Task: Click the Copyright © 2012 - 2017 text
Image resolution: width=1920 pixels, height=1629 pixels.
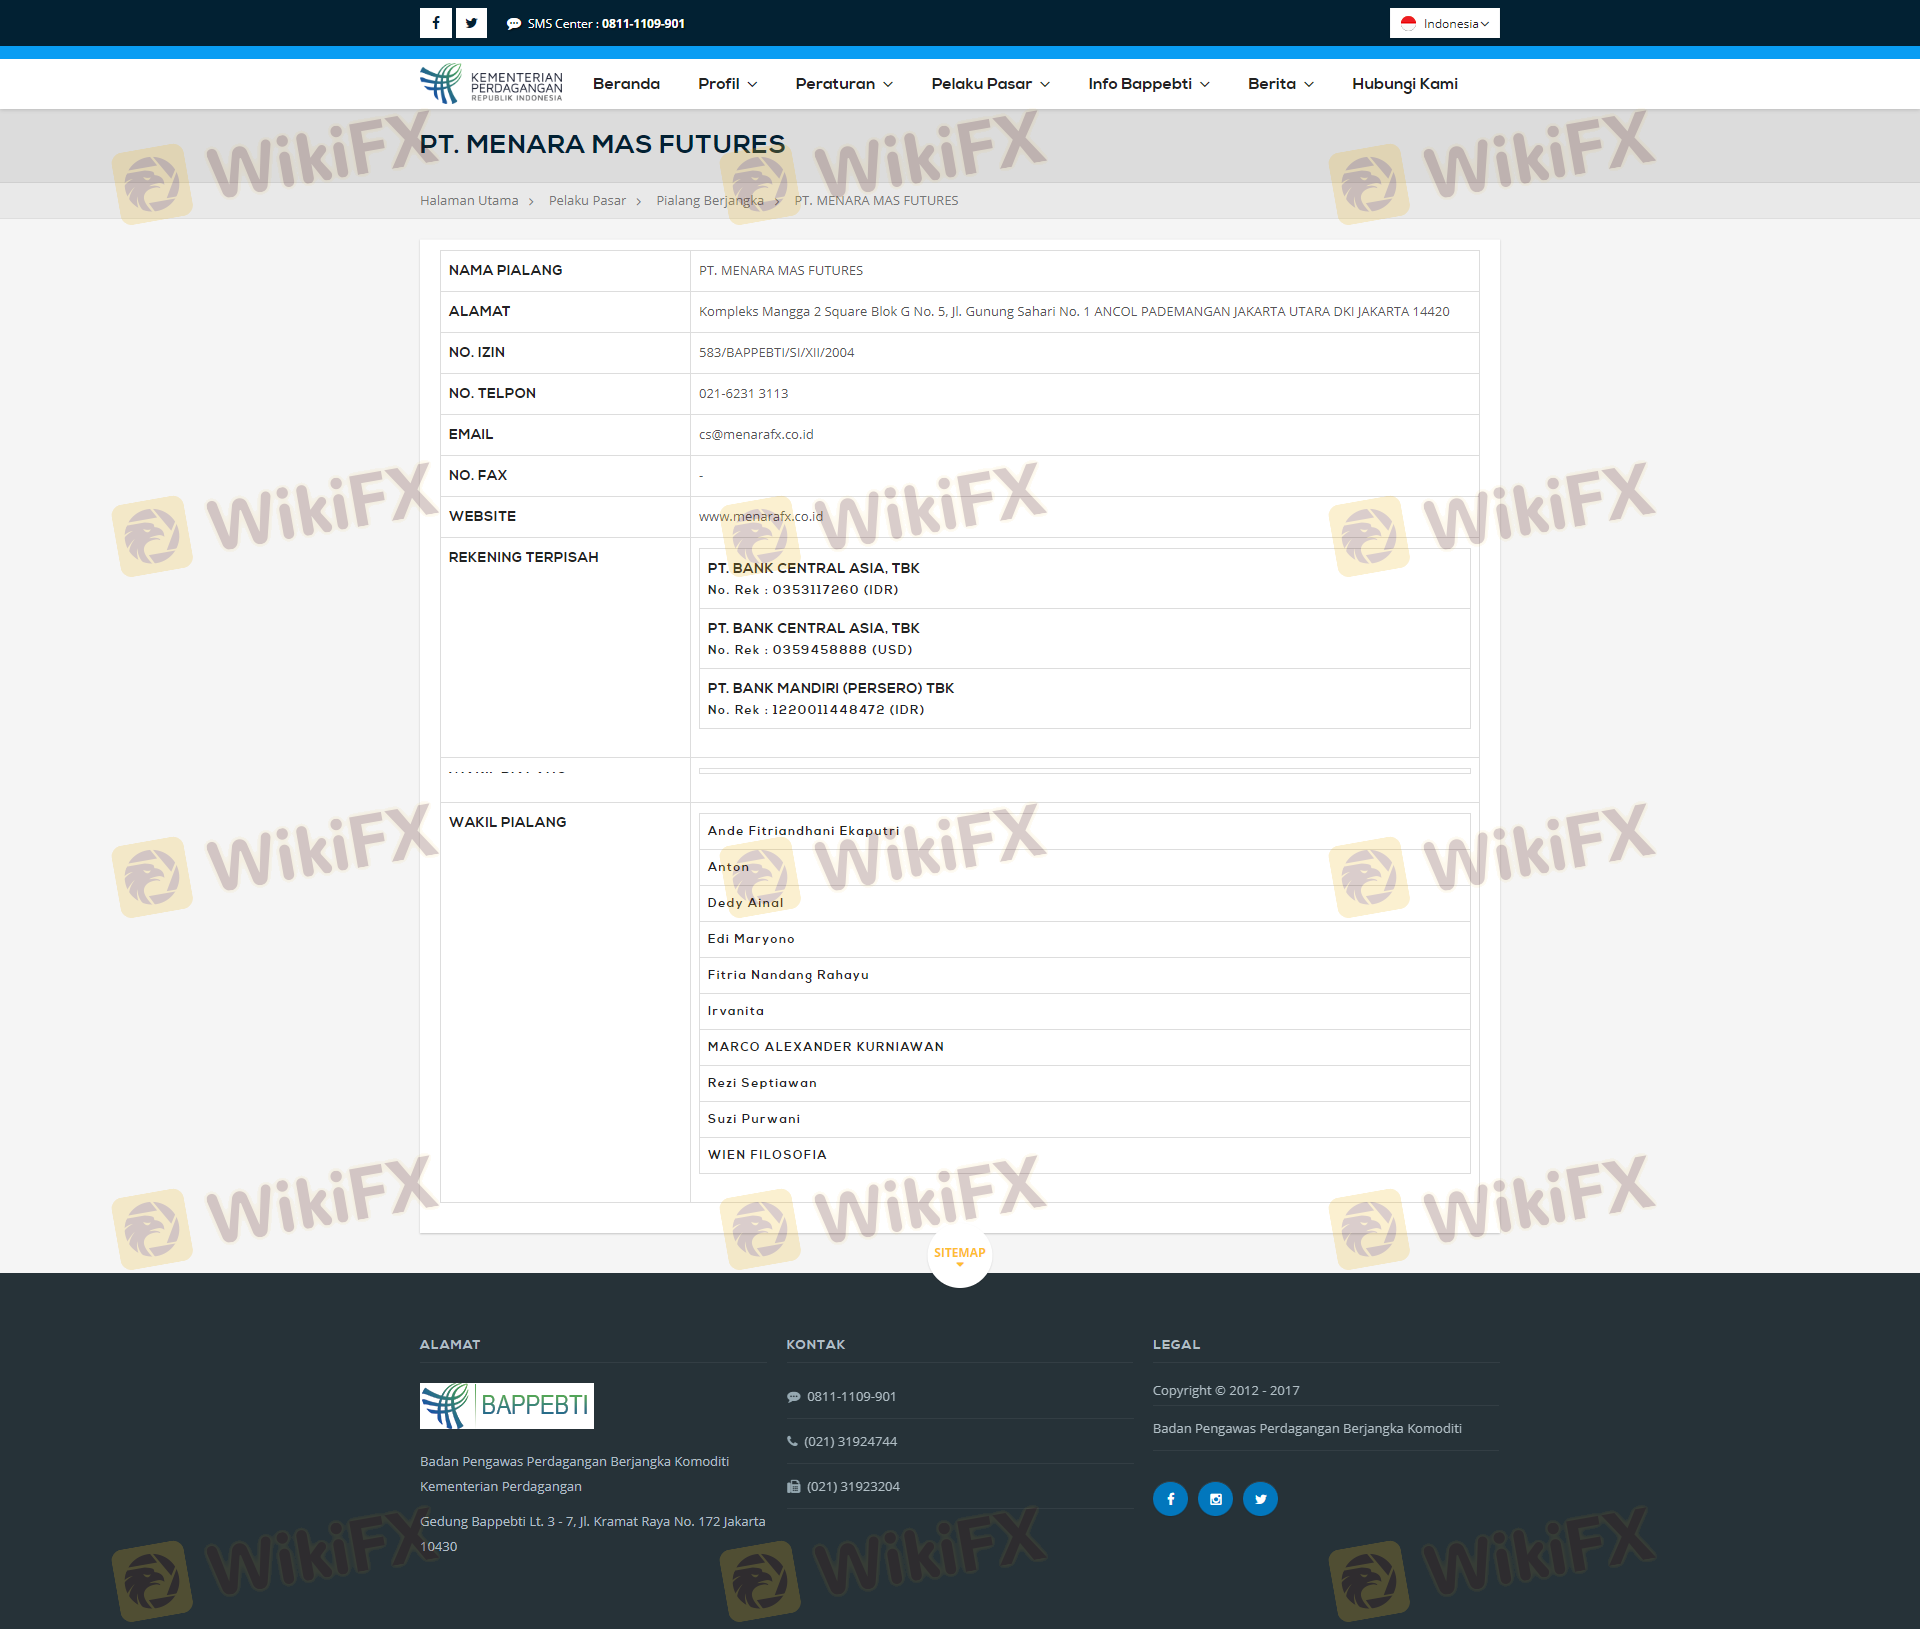Action: pos(1226,1391)
